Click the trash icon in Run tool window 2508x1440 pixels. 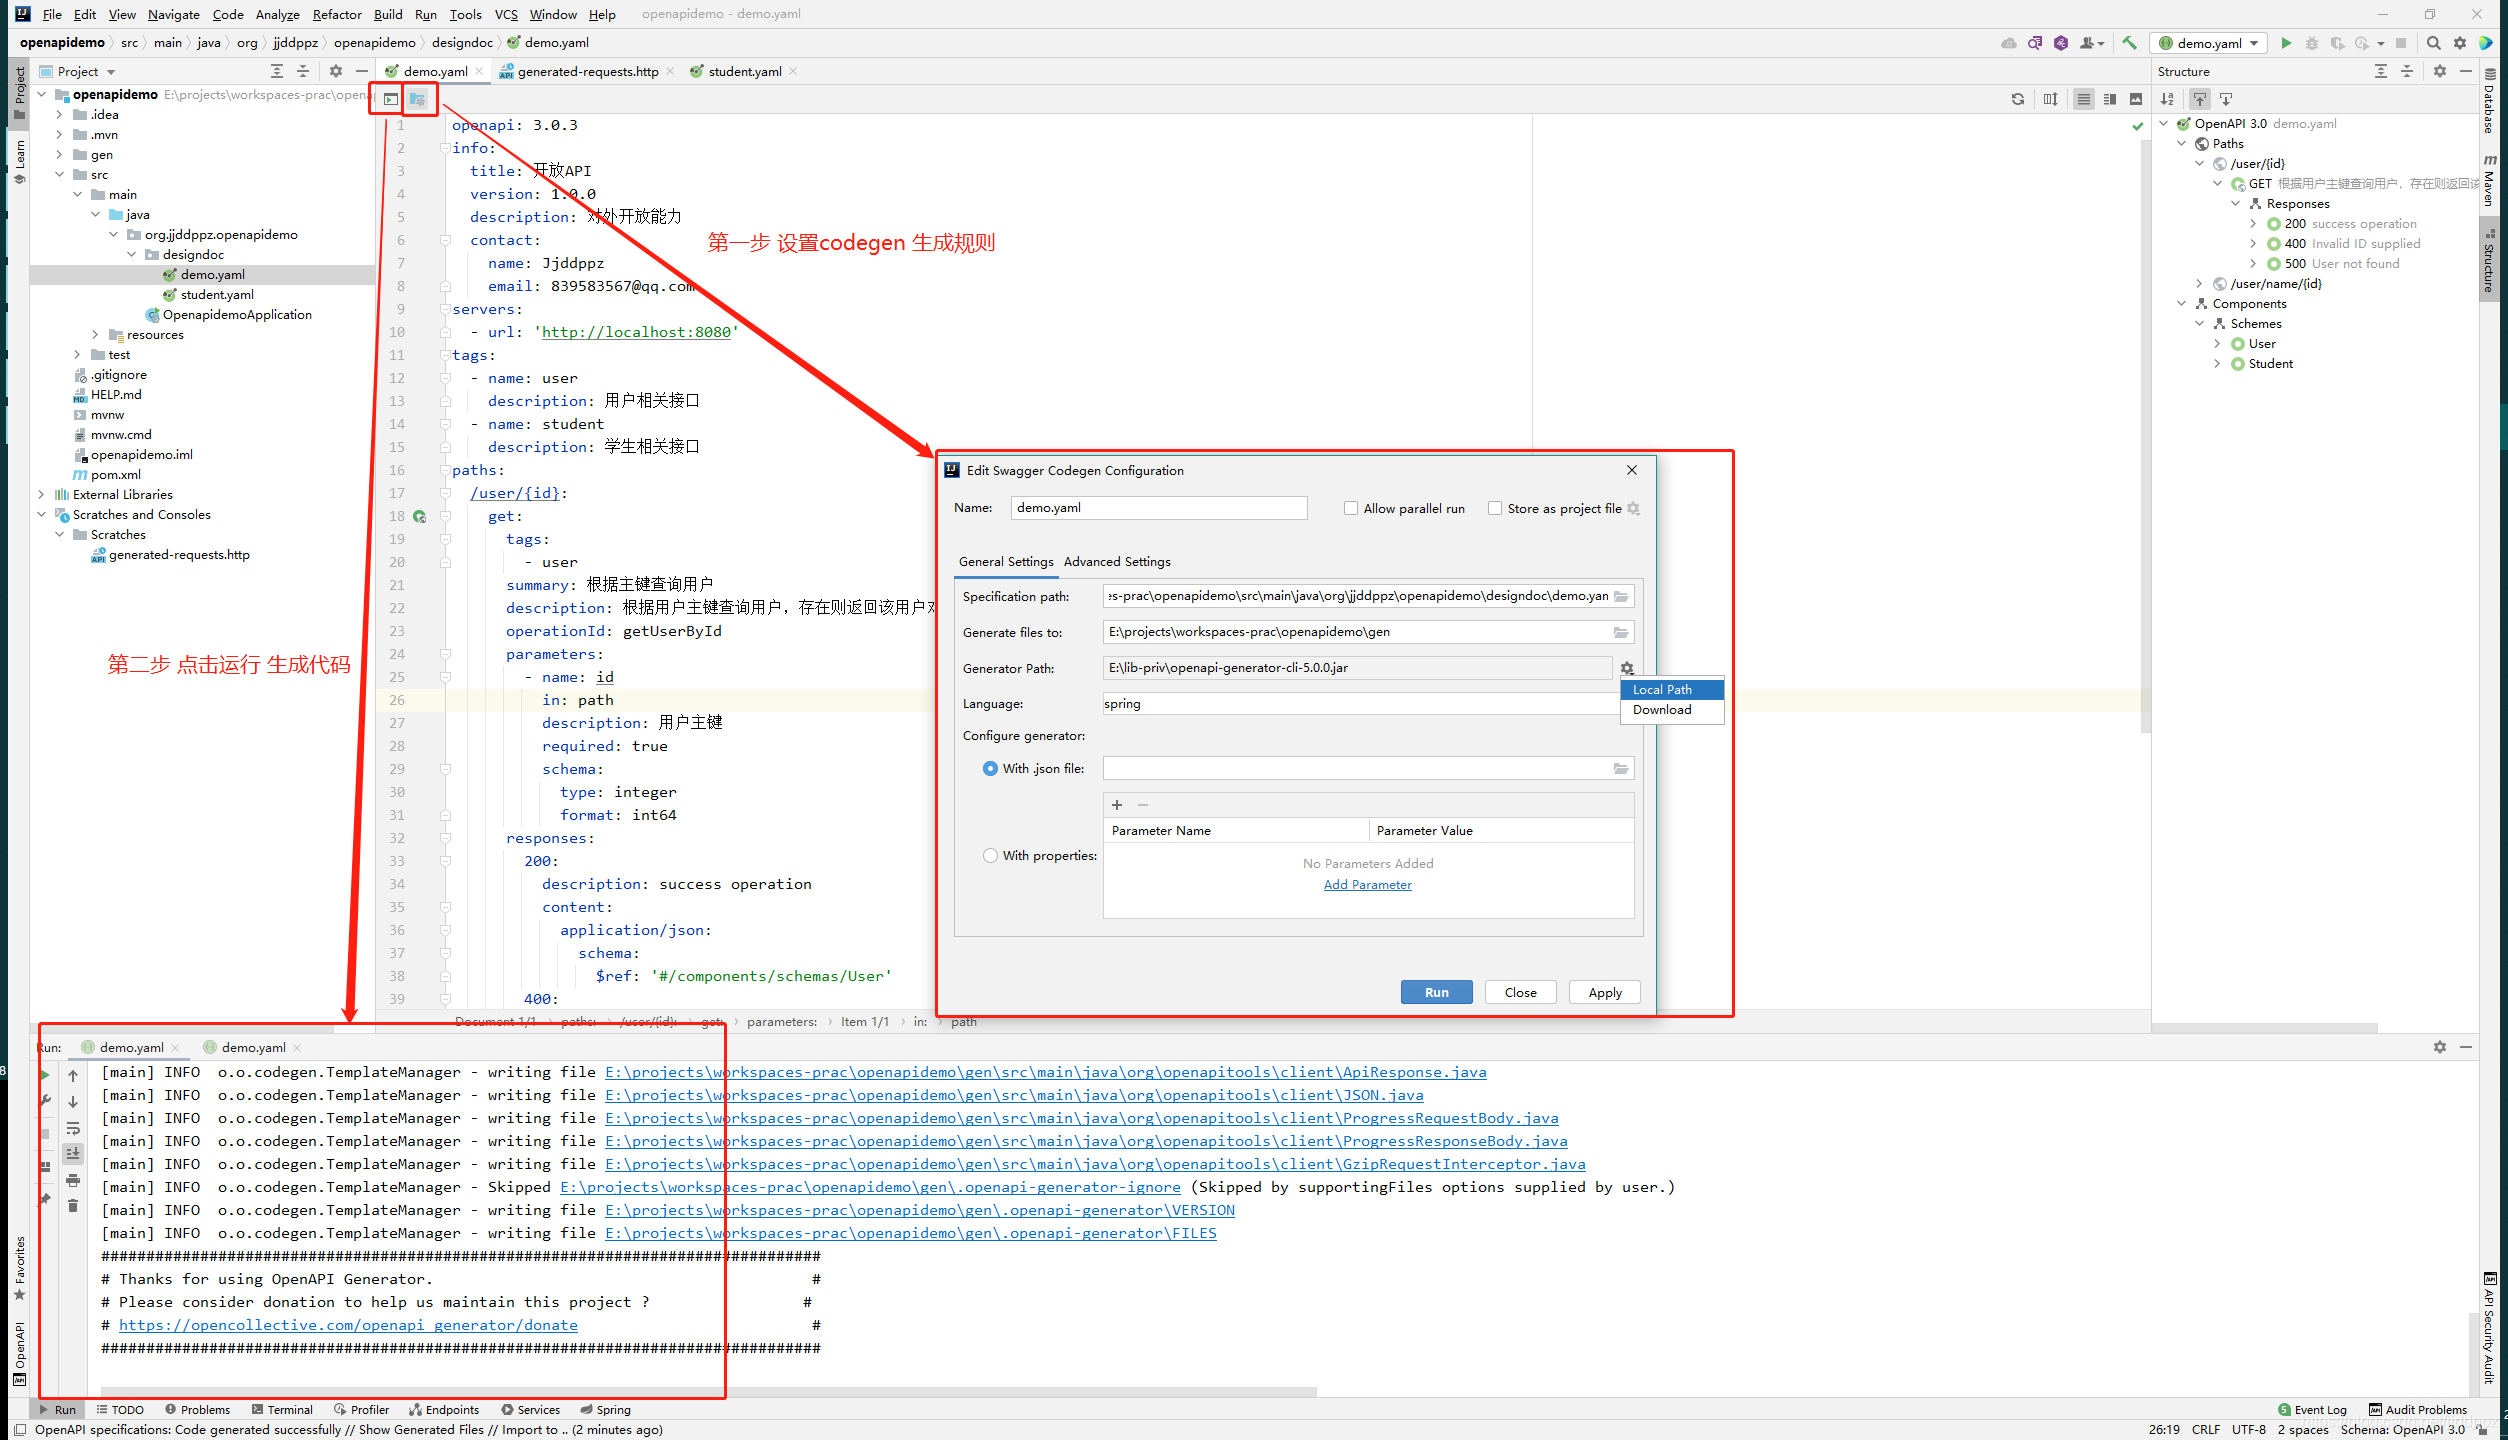[73, 1206]
